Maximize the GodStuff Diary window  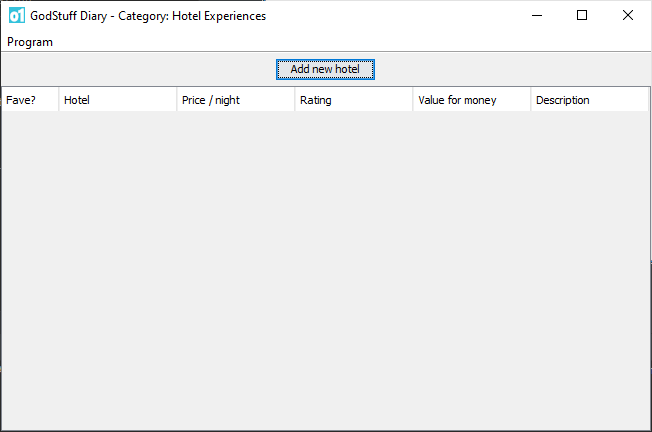[x=582, y=16]
